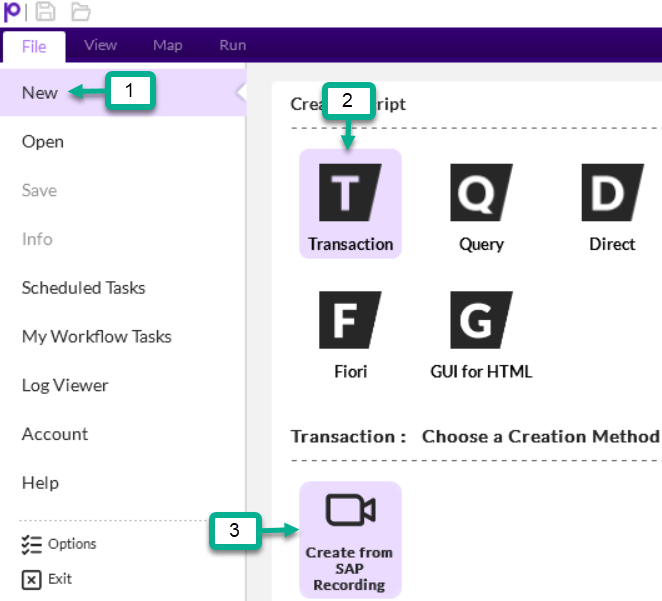Click the Exit label text
This screenshot has height=601, width=662.
(60, 579)
